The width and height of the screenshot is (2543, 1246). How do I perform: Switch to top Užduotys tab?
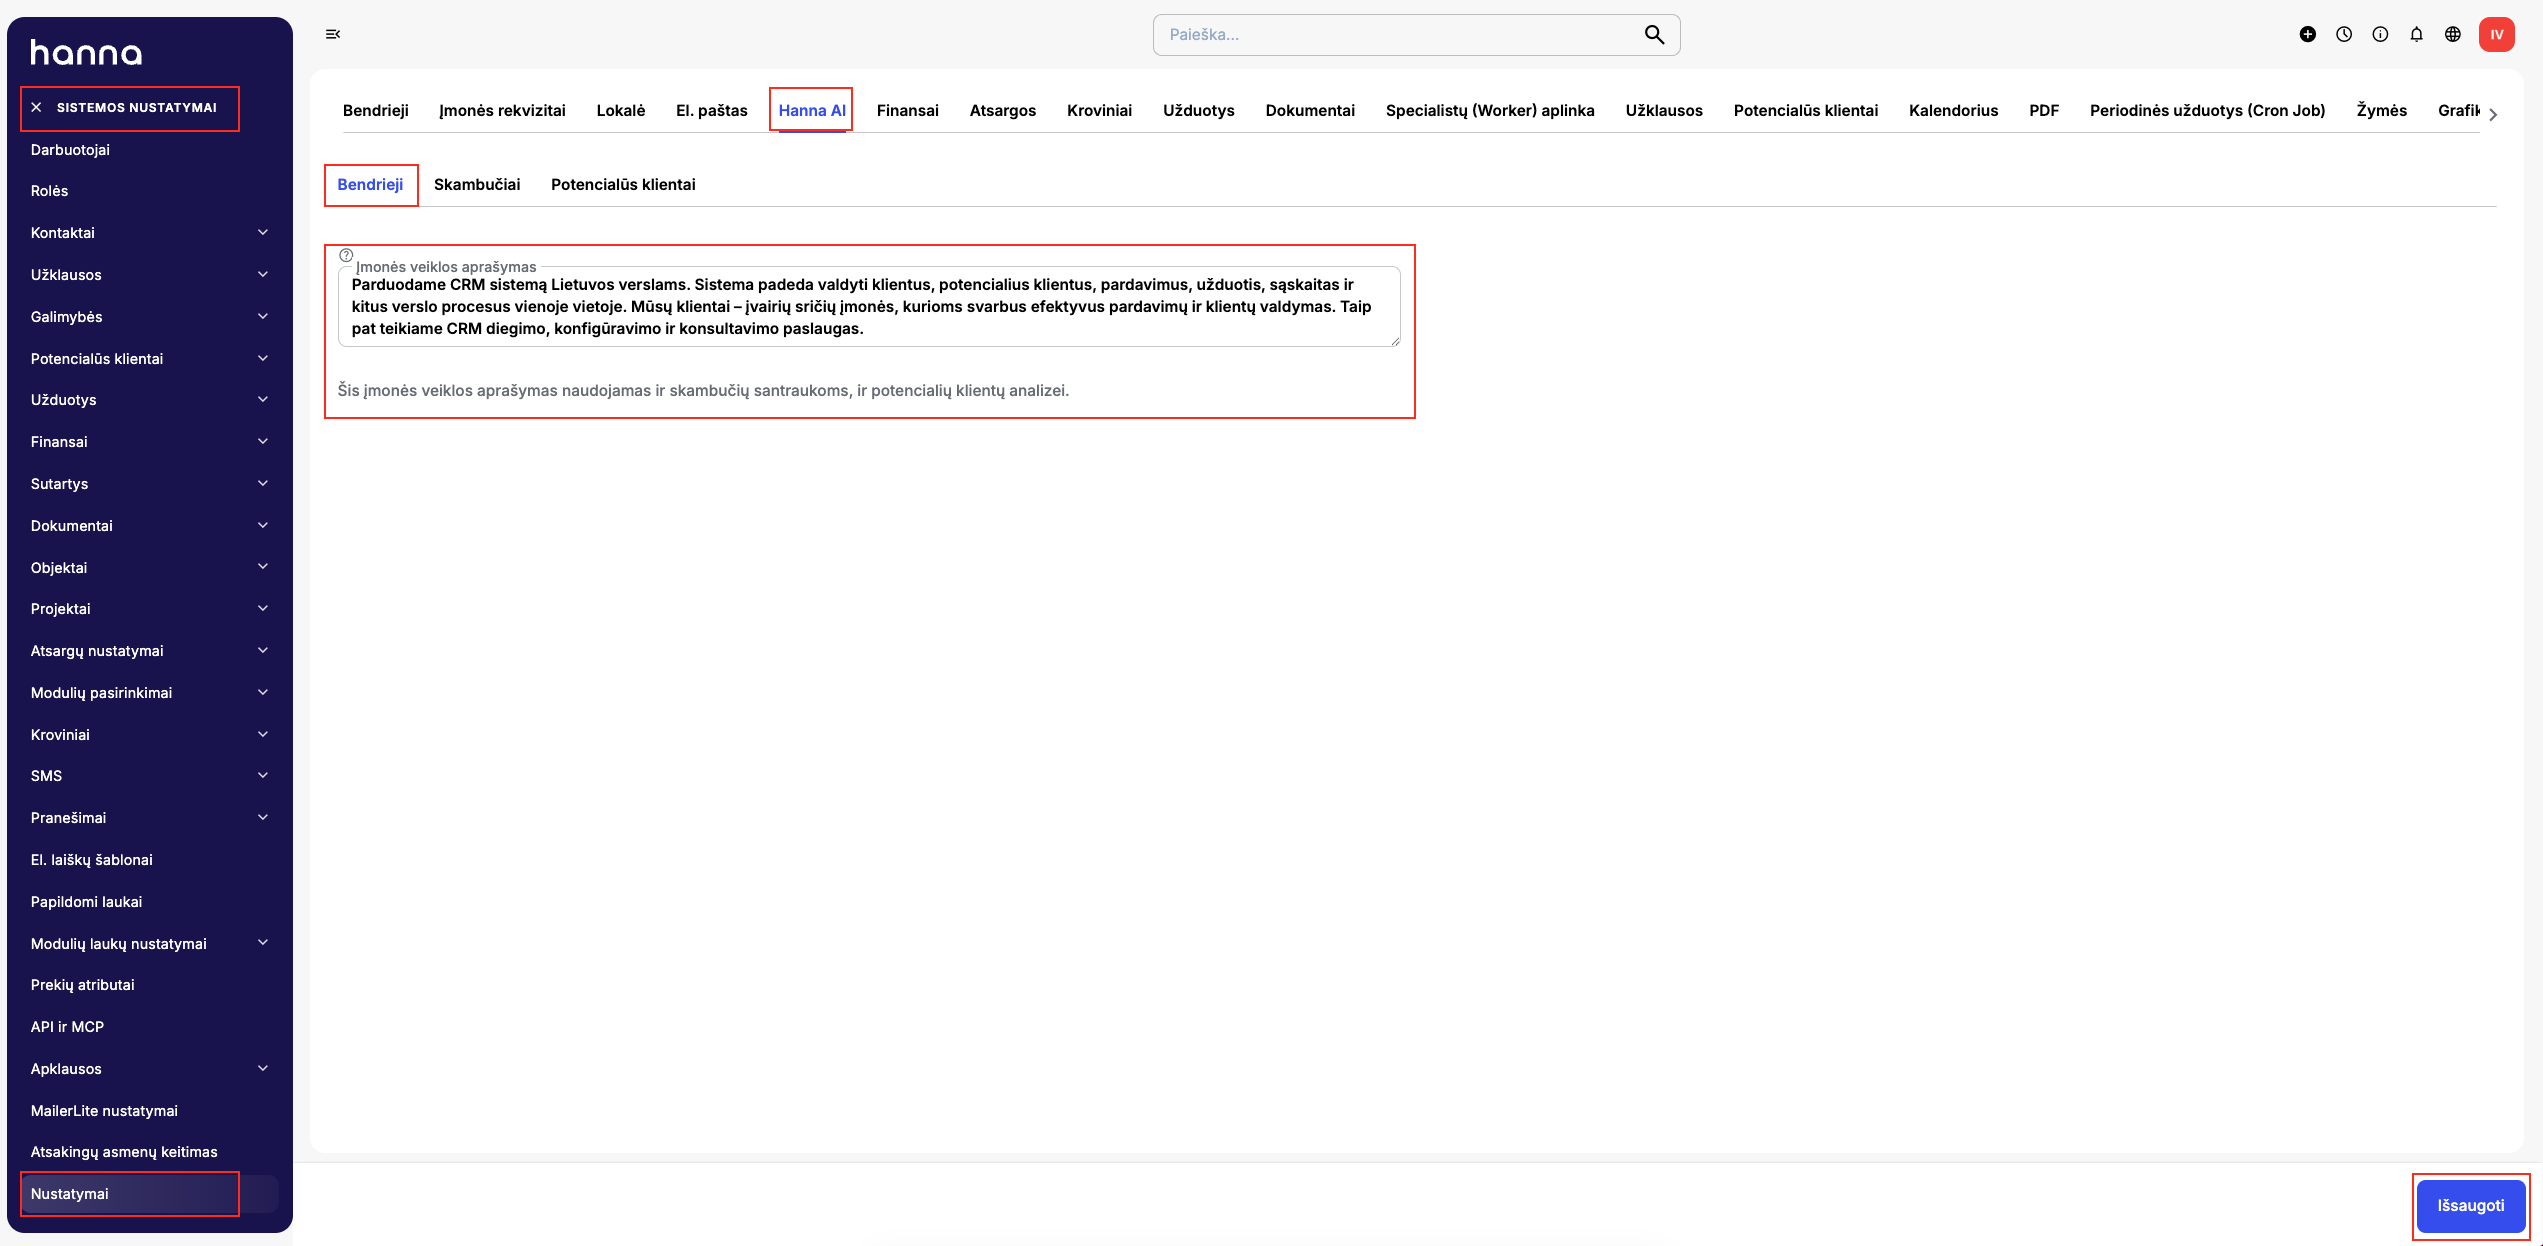[1199, 110]
